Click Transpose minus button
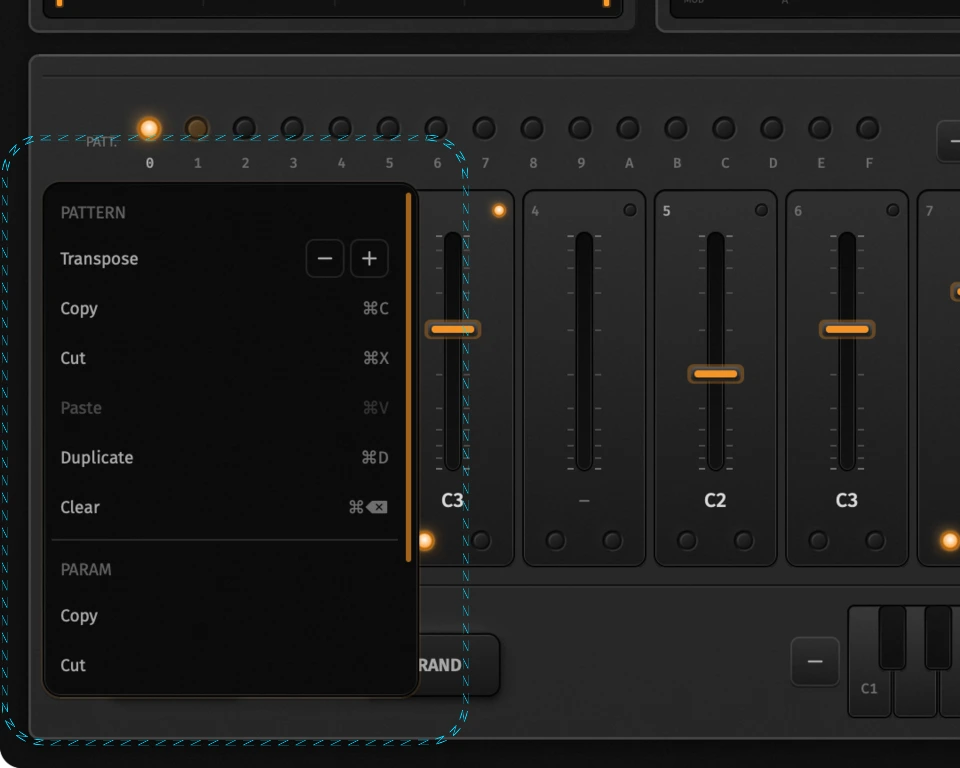The image size is (960, 768). [324, 258]
